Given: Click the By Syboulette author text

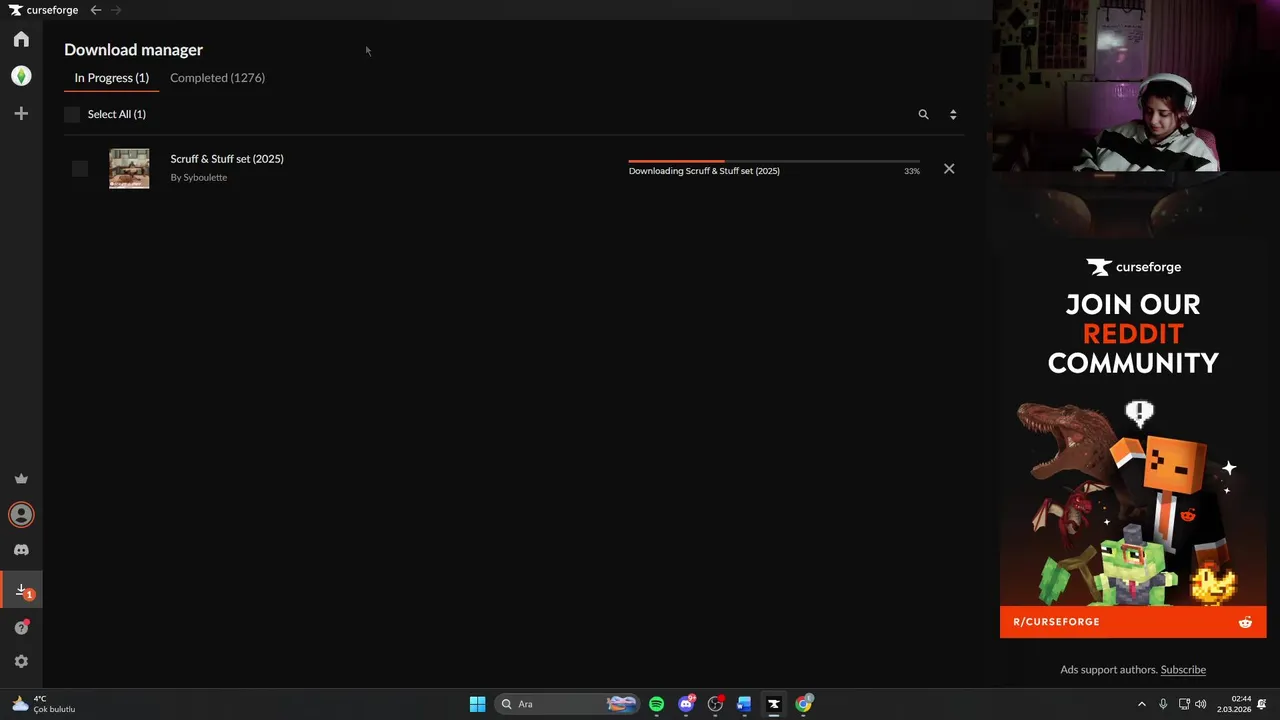Looking at the screenshot, I should coord(199,177).
